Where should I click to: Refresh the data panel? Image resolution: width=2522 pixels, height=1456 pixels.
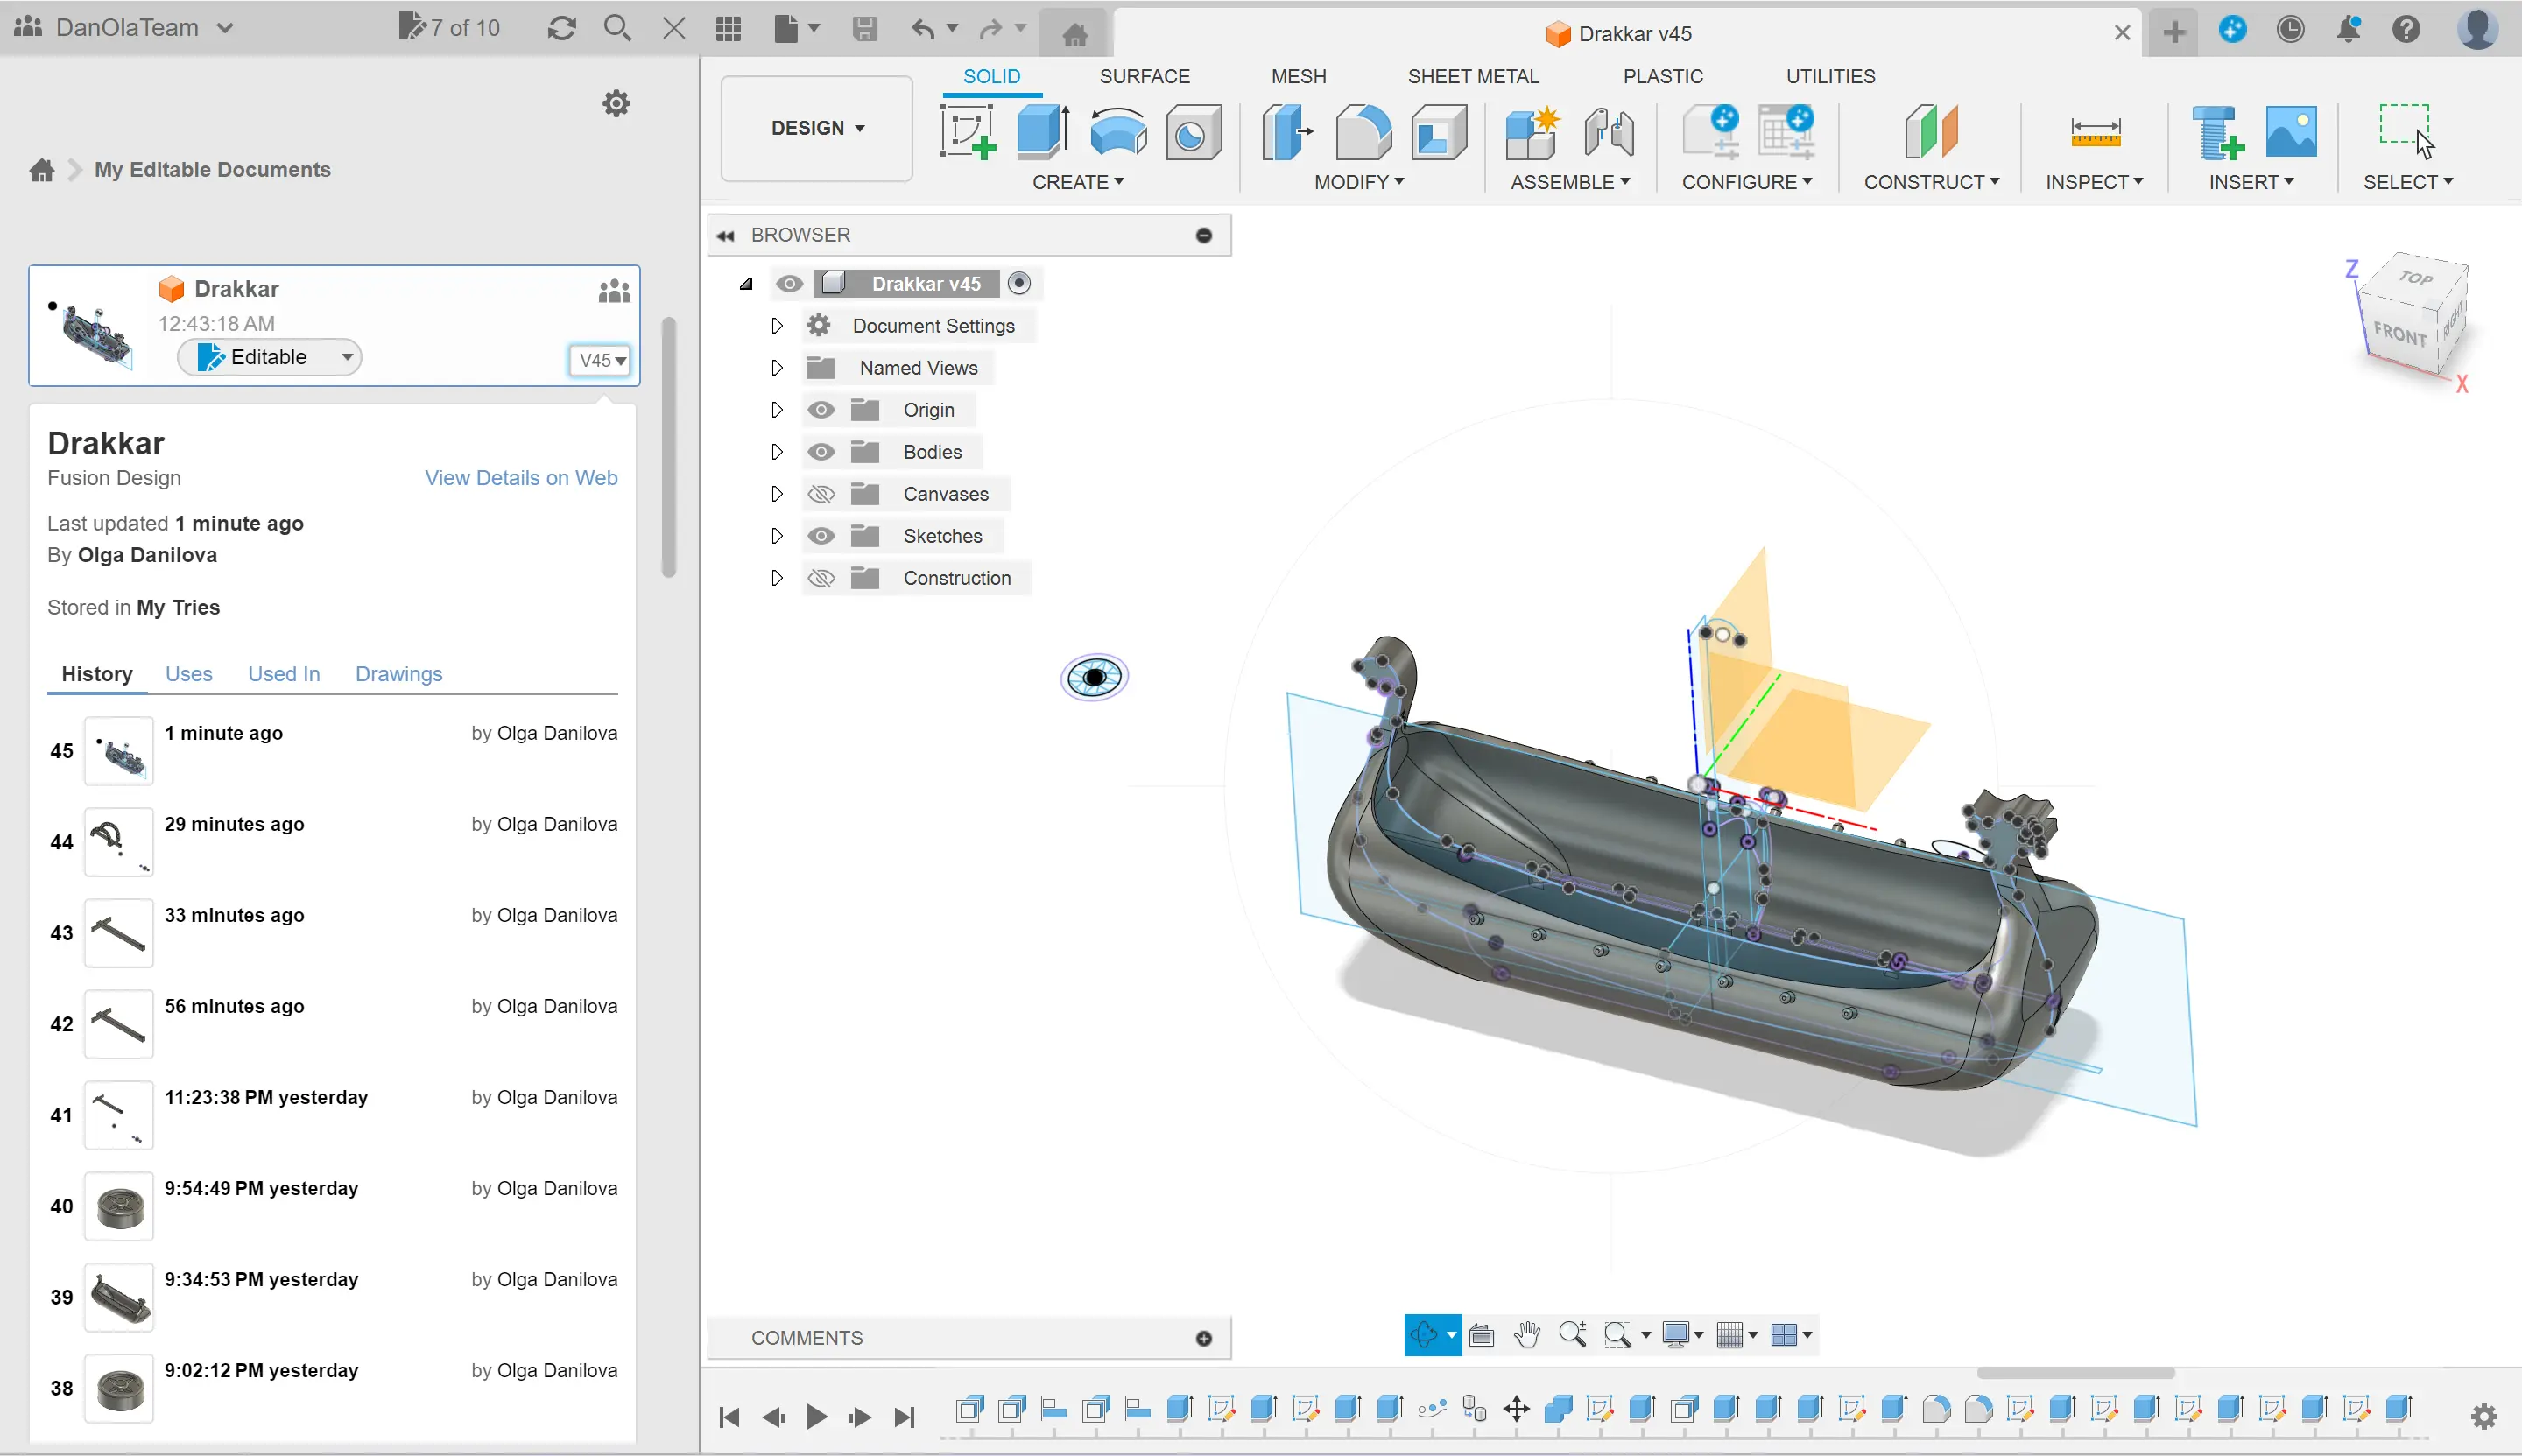point(562,28)
